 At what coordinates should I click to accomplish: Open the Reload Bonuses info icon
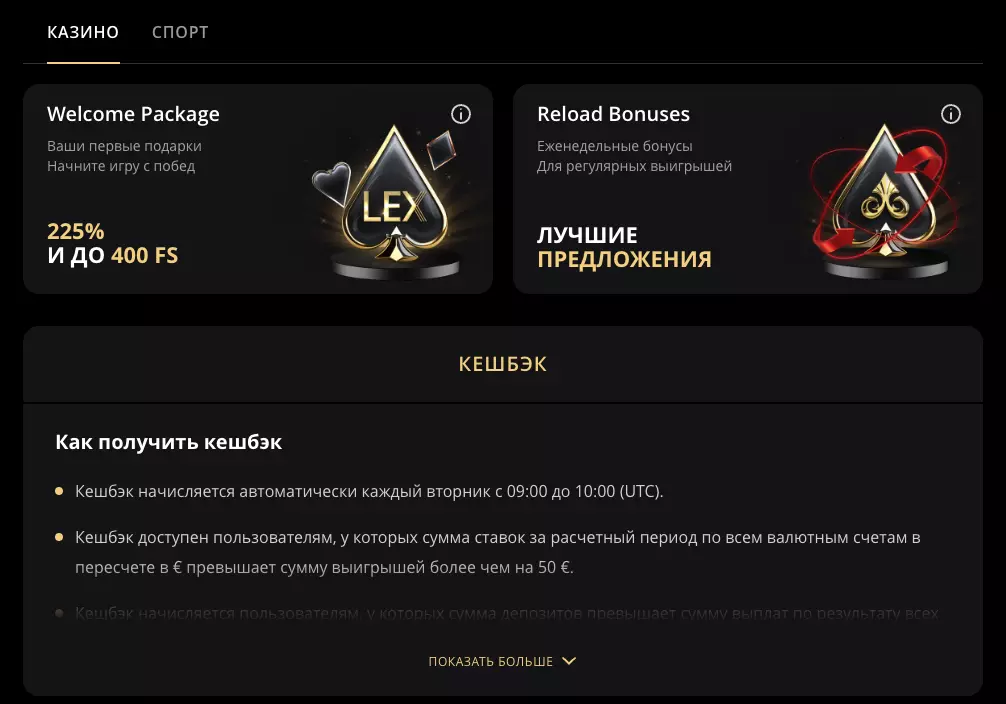coord(952,113)
